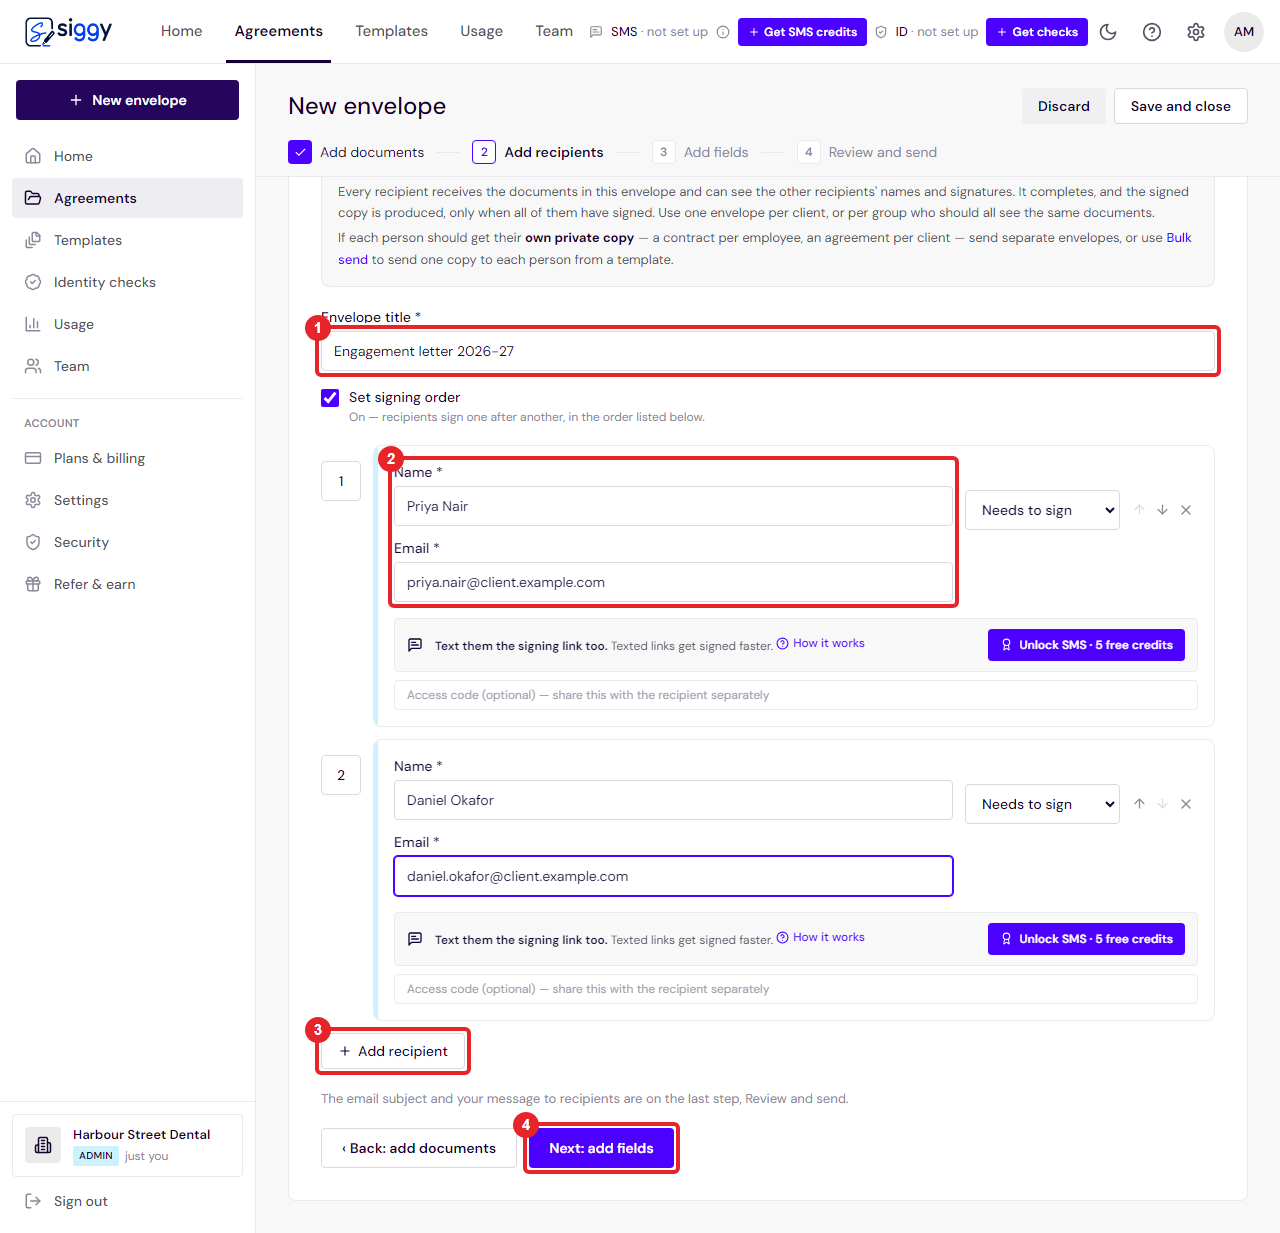This screenshot has width=1280, height=1233.
Task: Open Security in the sidebar
Action: (x=127, y=542)
